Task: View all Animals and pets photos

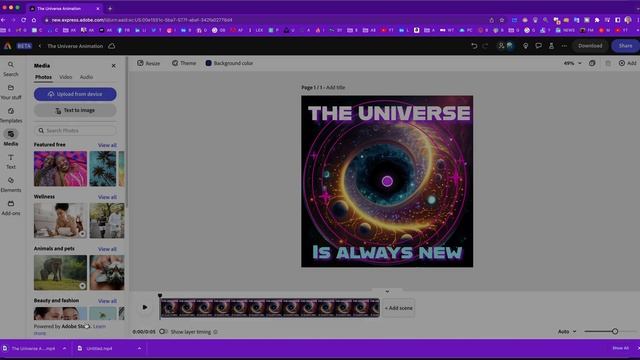Action: (107, 249)
